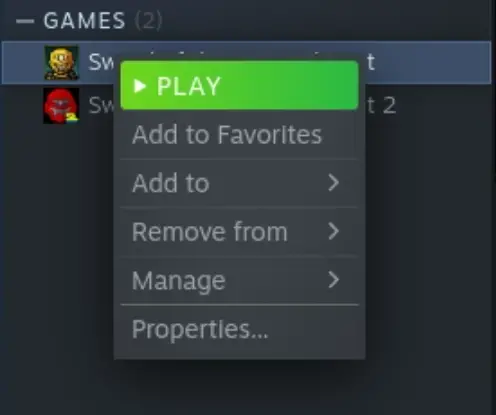Click the trailing "t 2" of second game title
496x415 pixels.
pyautogui.click(x=382, y=105)
